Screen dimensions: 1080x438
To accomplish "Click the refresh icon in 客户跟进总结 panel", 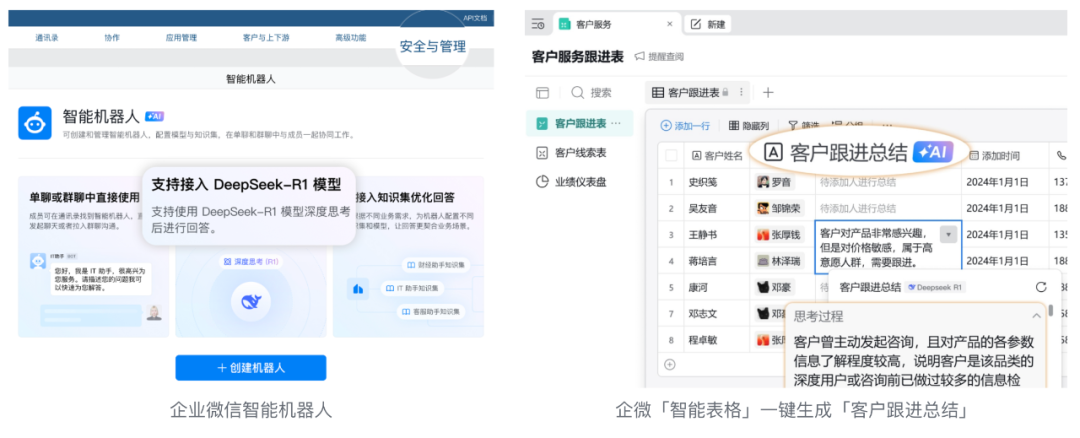I will [1041, 286].
